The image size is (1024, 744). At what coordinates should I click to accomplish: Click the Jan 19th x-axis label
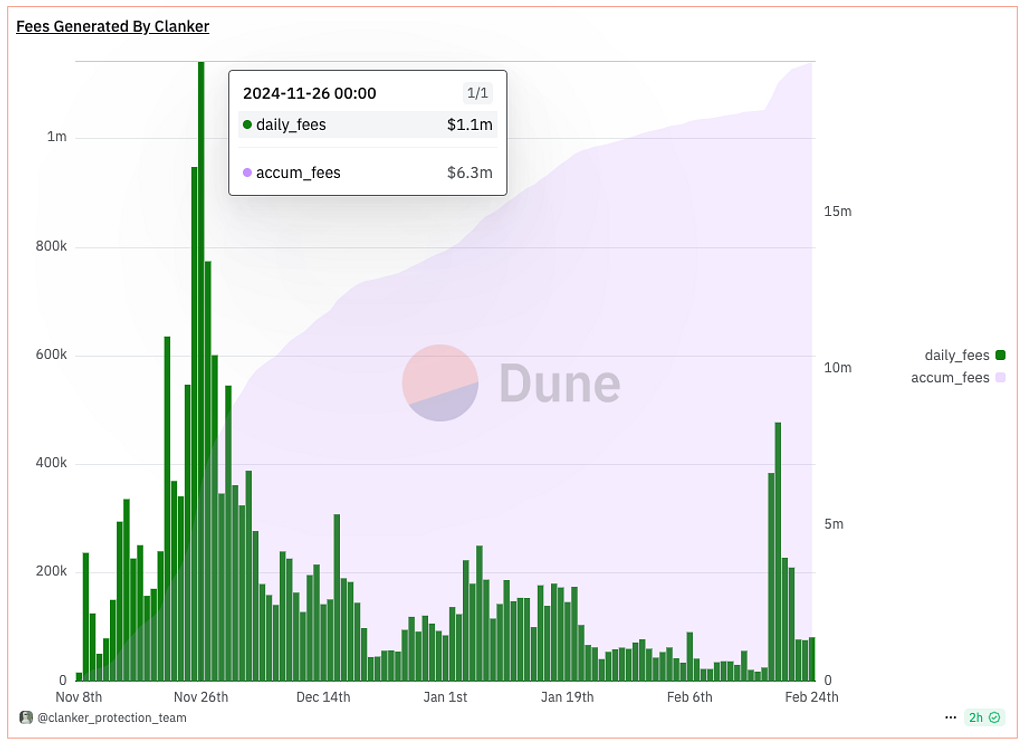[x=568, y=697]
